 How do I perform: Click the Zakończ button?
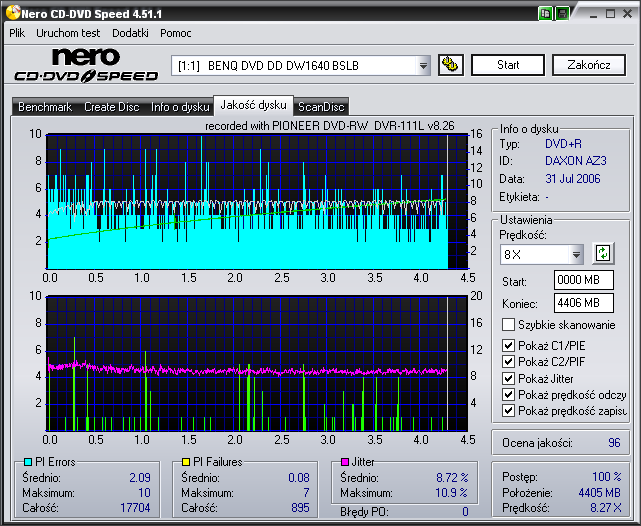click(589, 65)
